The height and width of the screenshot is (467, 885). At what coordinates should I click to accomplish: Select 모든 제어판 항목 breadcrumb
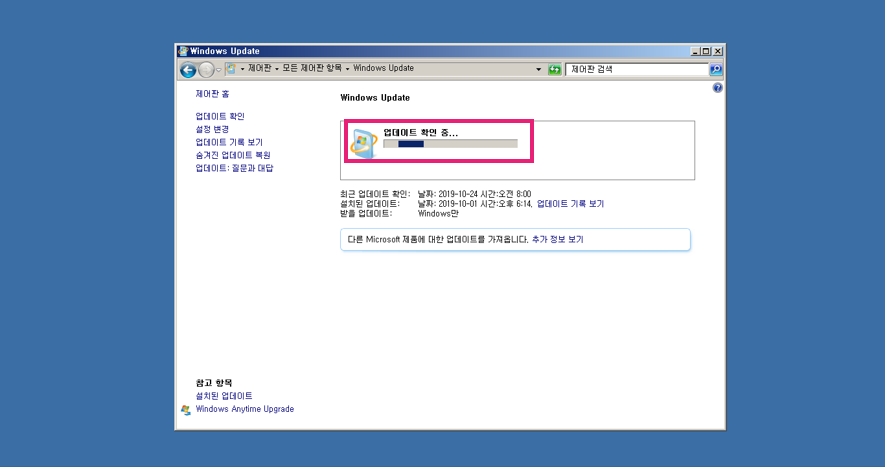click(312, 68)
